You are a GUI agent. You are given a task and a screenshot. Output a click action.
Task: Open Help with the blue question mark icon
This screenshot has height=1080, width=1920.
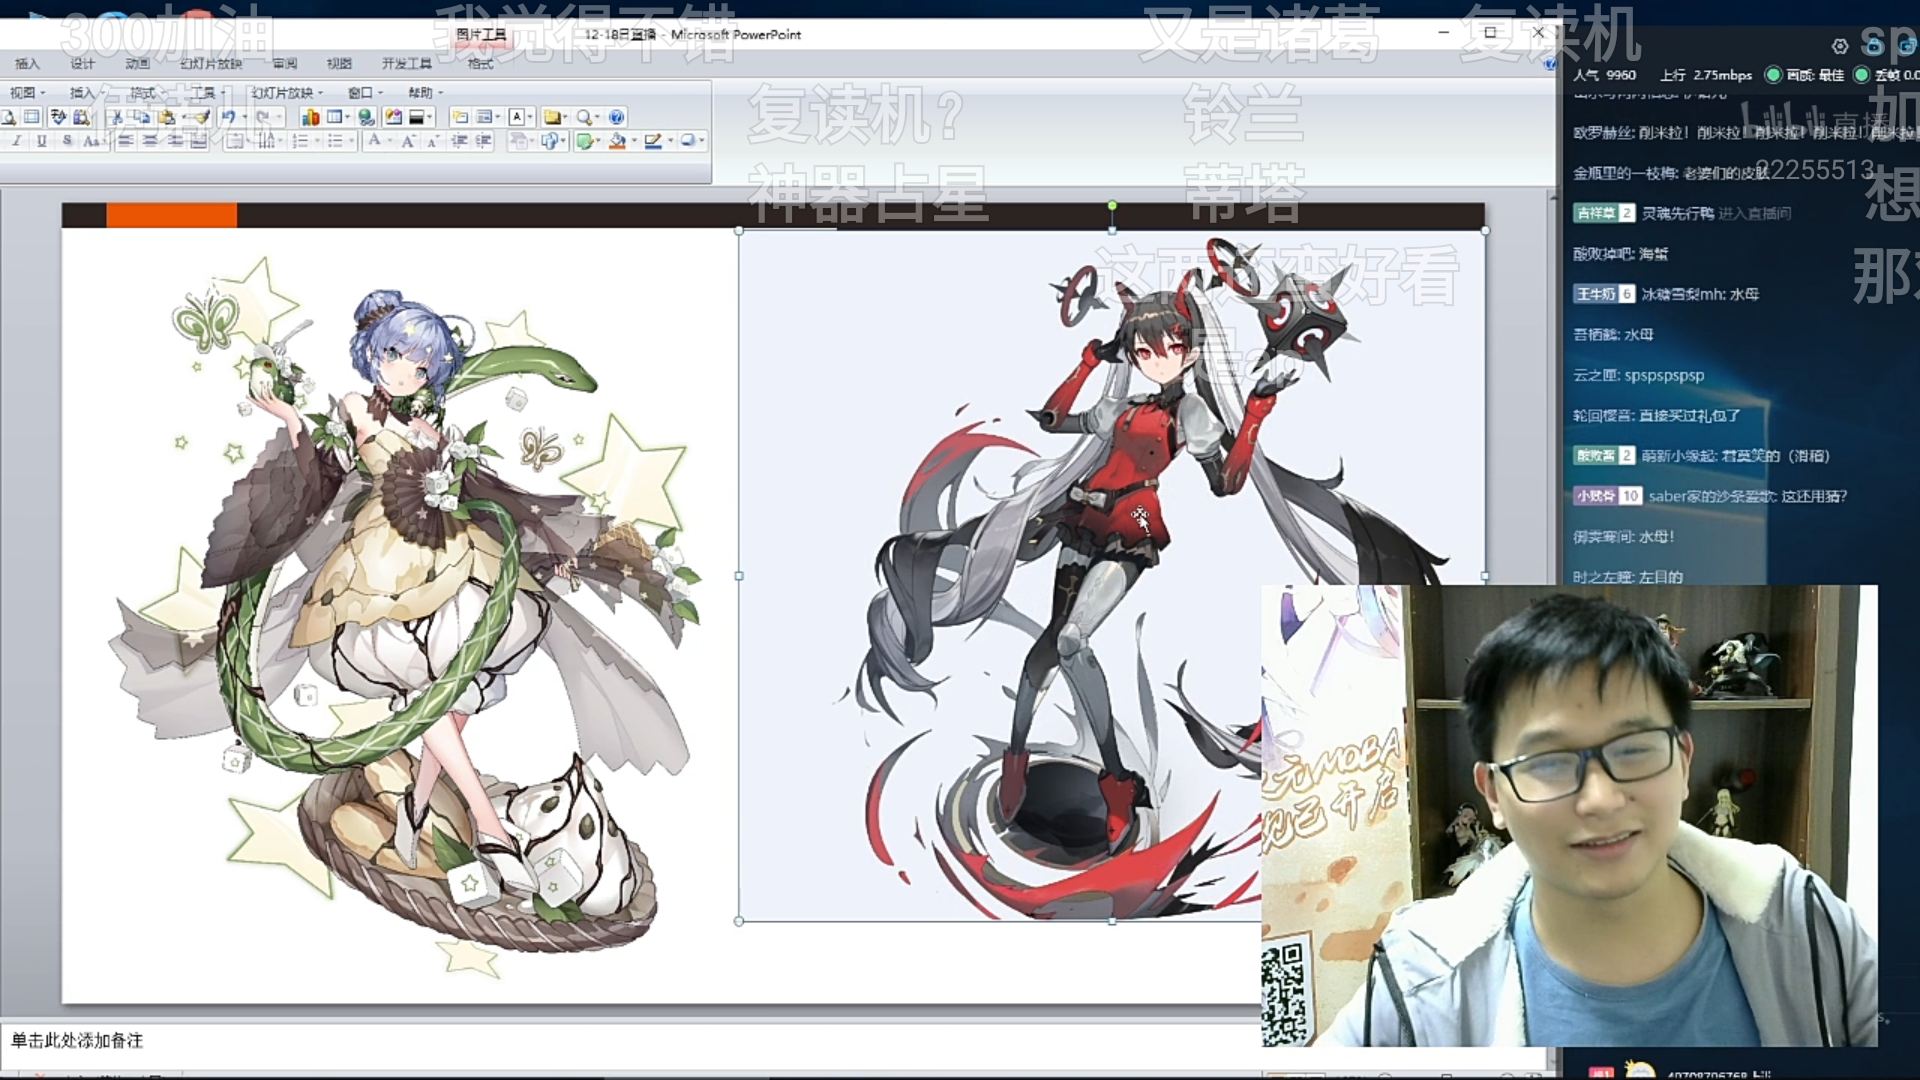pyautogui.click(x=617, y=117)
